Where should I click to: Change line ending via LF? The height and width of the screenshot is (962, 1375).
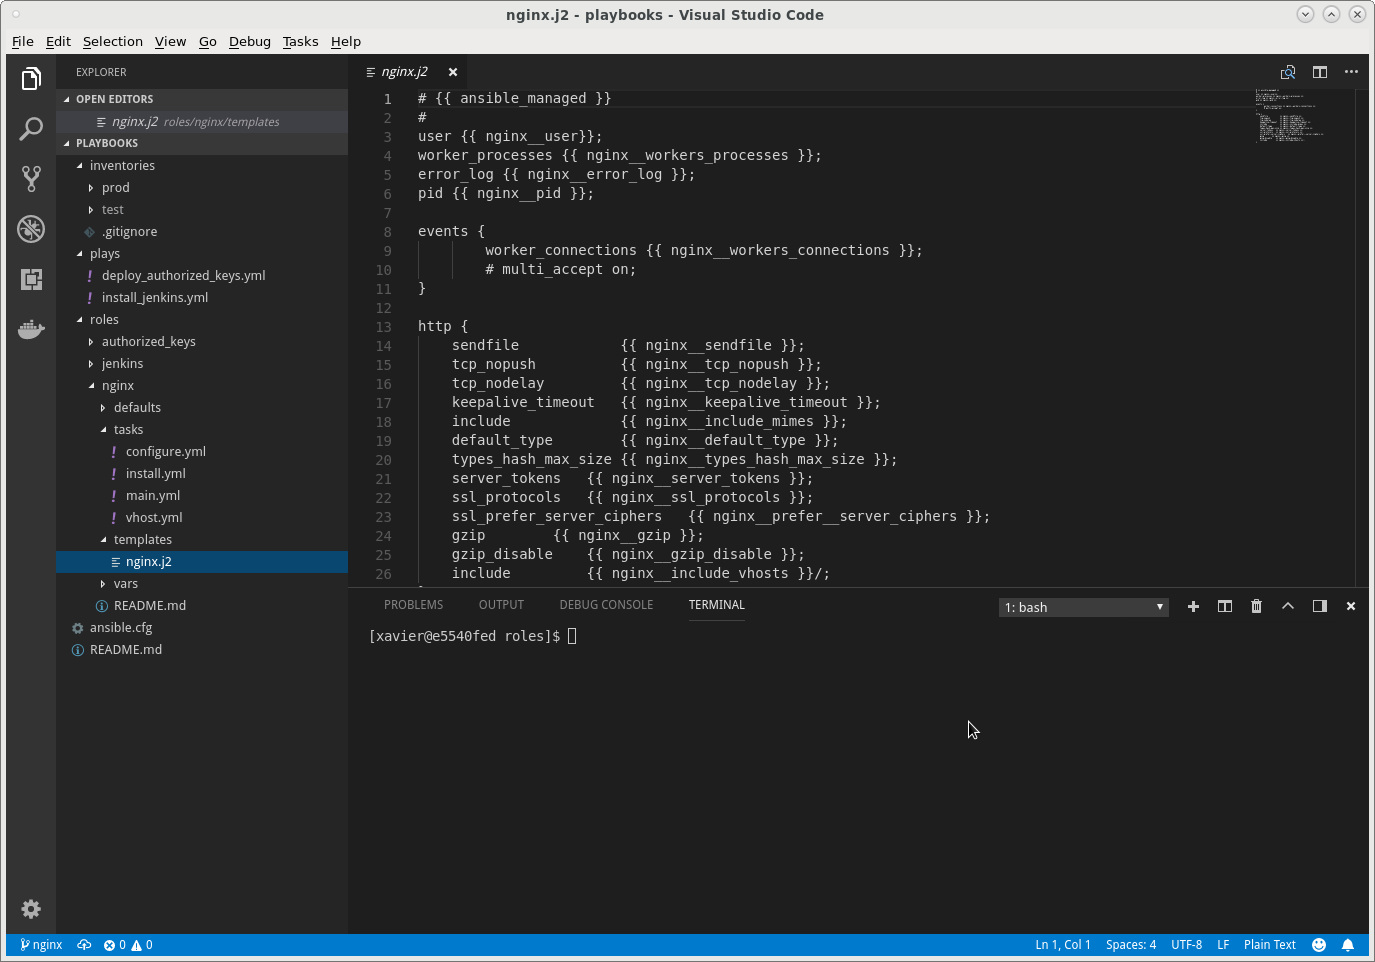tap(1223, 945)
